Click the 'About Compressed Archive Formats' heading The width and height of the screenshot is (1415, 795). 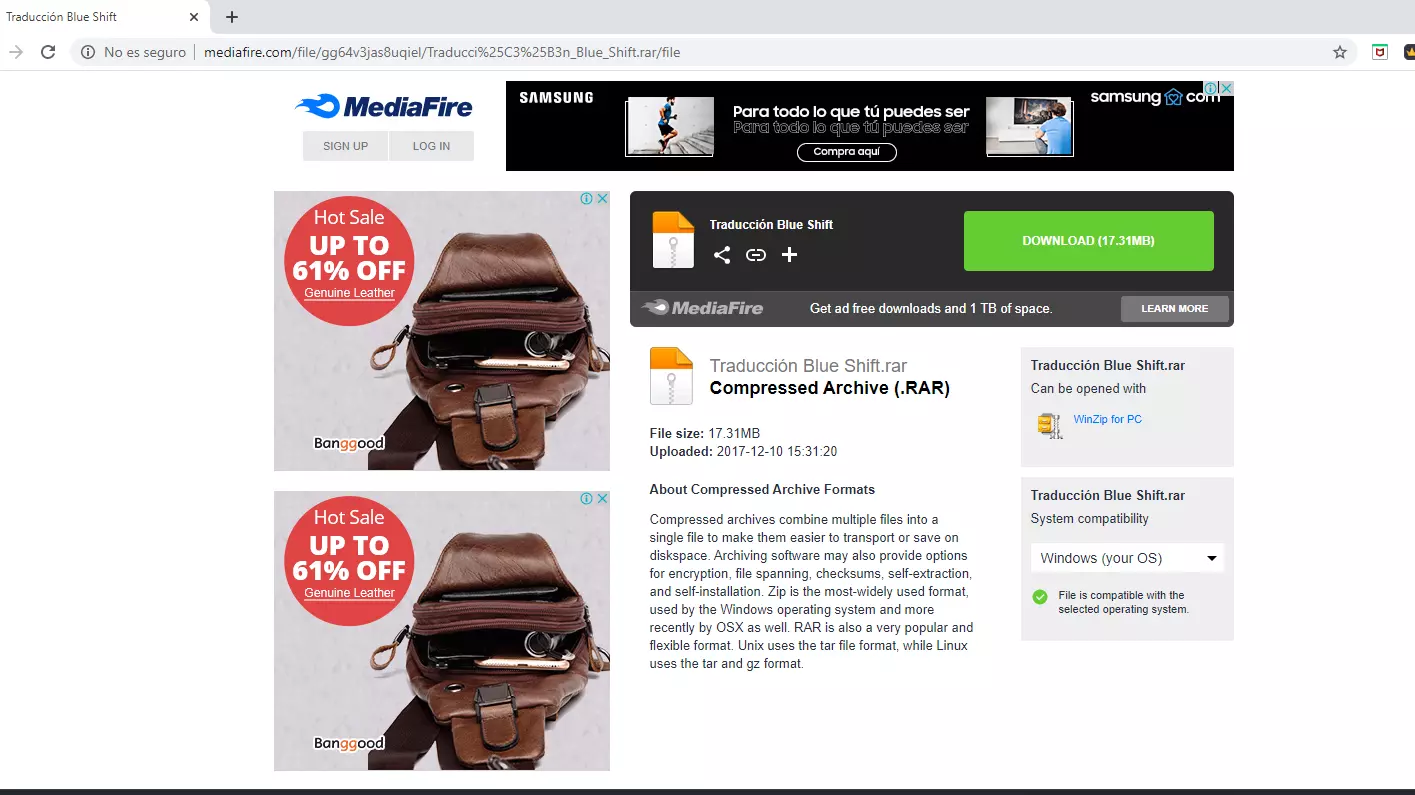(x=762, y=490)
